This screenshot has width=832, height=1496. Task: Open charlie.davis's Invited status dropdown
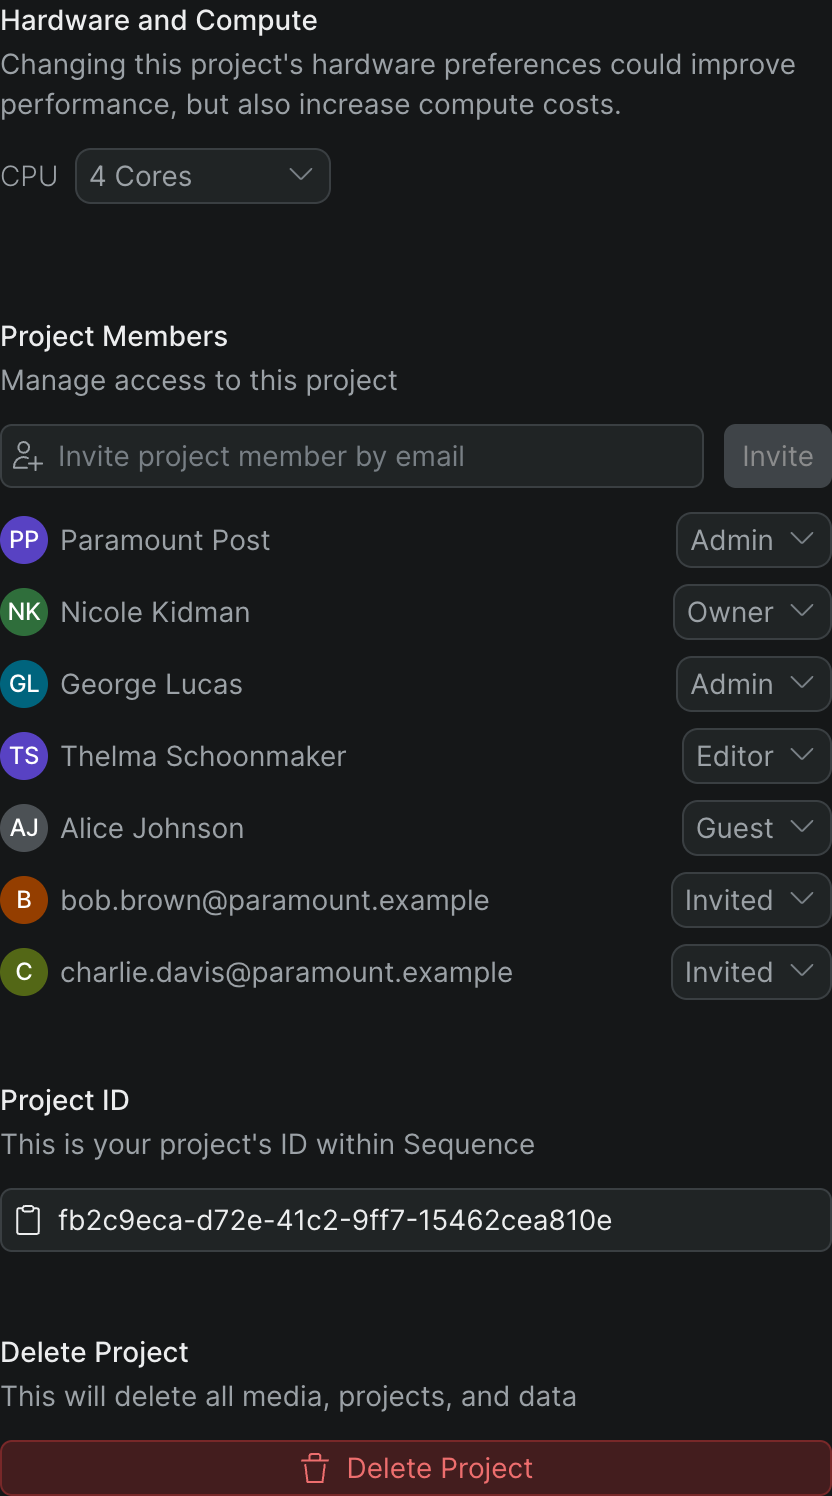click(x=751, y=972)
